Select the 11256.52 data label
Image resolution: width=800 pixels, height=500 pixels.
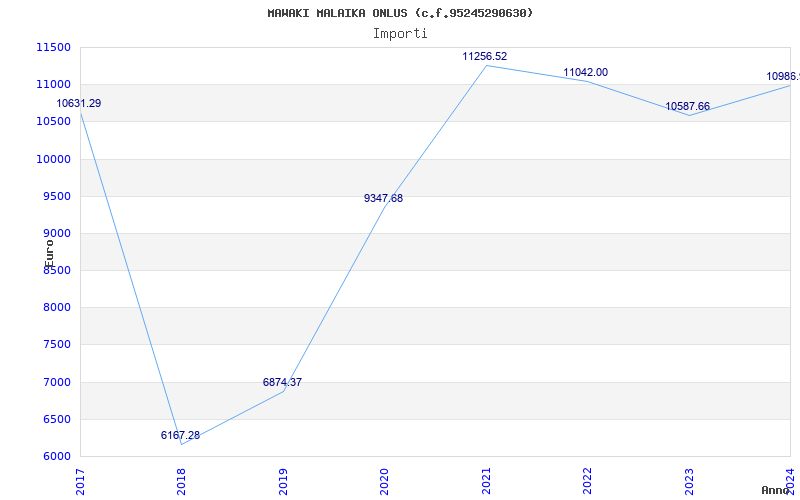pos(485,57)
